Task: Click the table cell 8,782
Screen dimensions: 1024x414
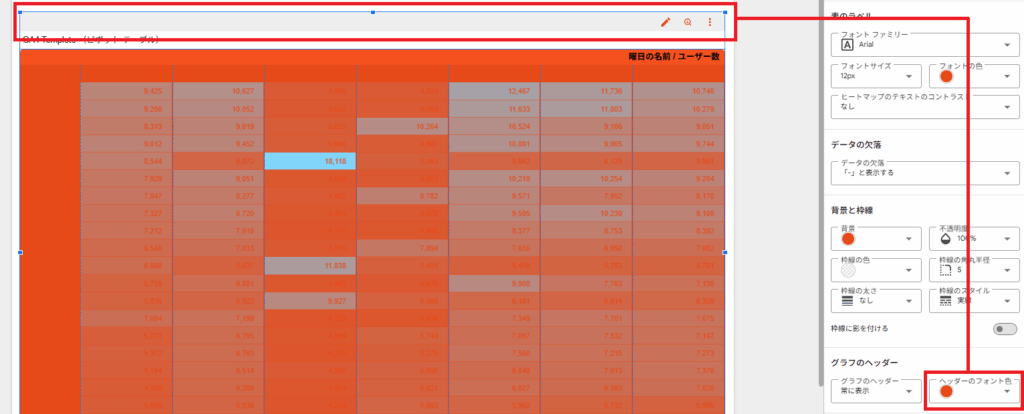Action: (x=402, y=196)
